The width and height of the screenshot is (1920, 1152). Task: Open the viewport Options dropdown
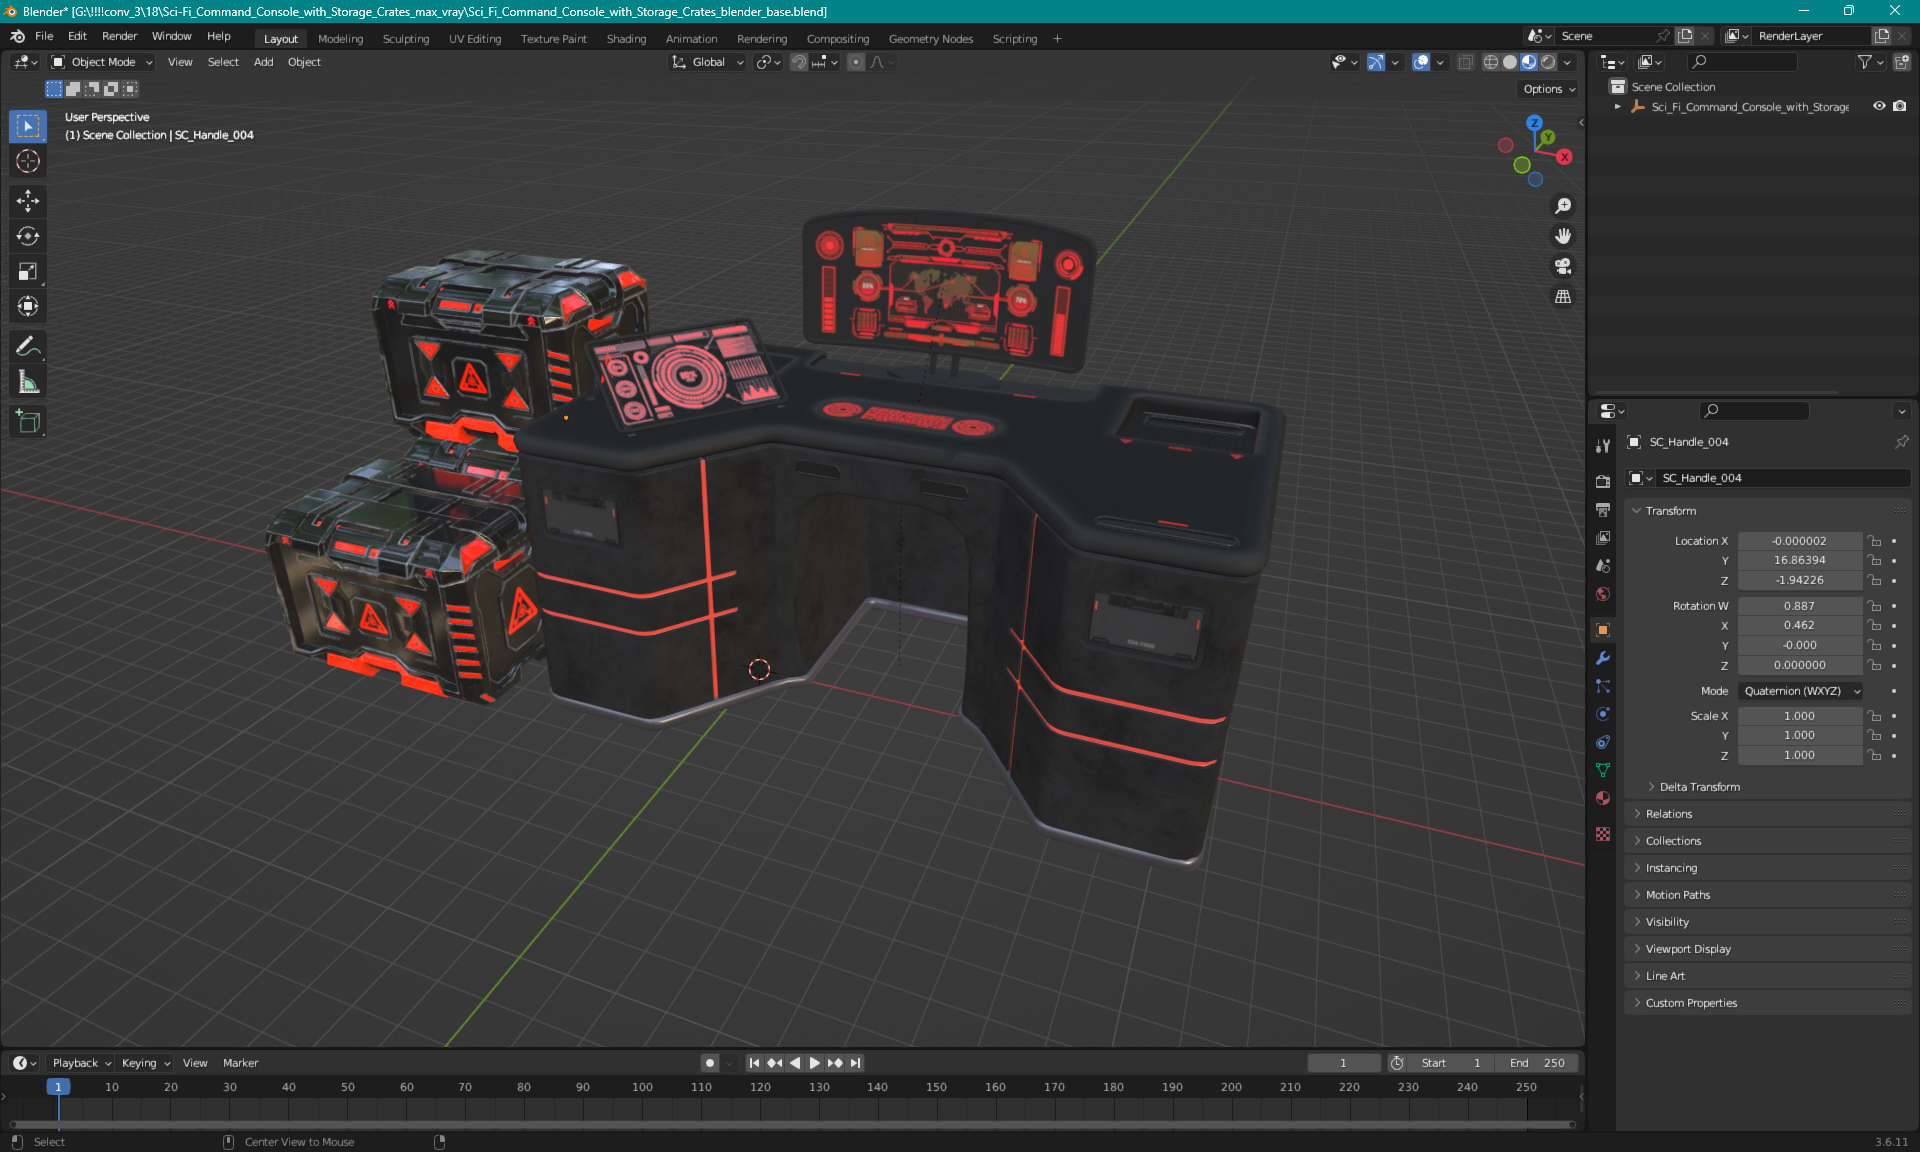[x=1549, y=89]
